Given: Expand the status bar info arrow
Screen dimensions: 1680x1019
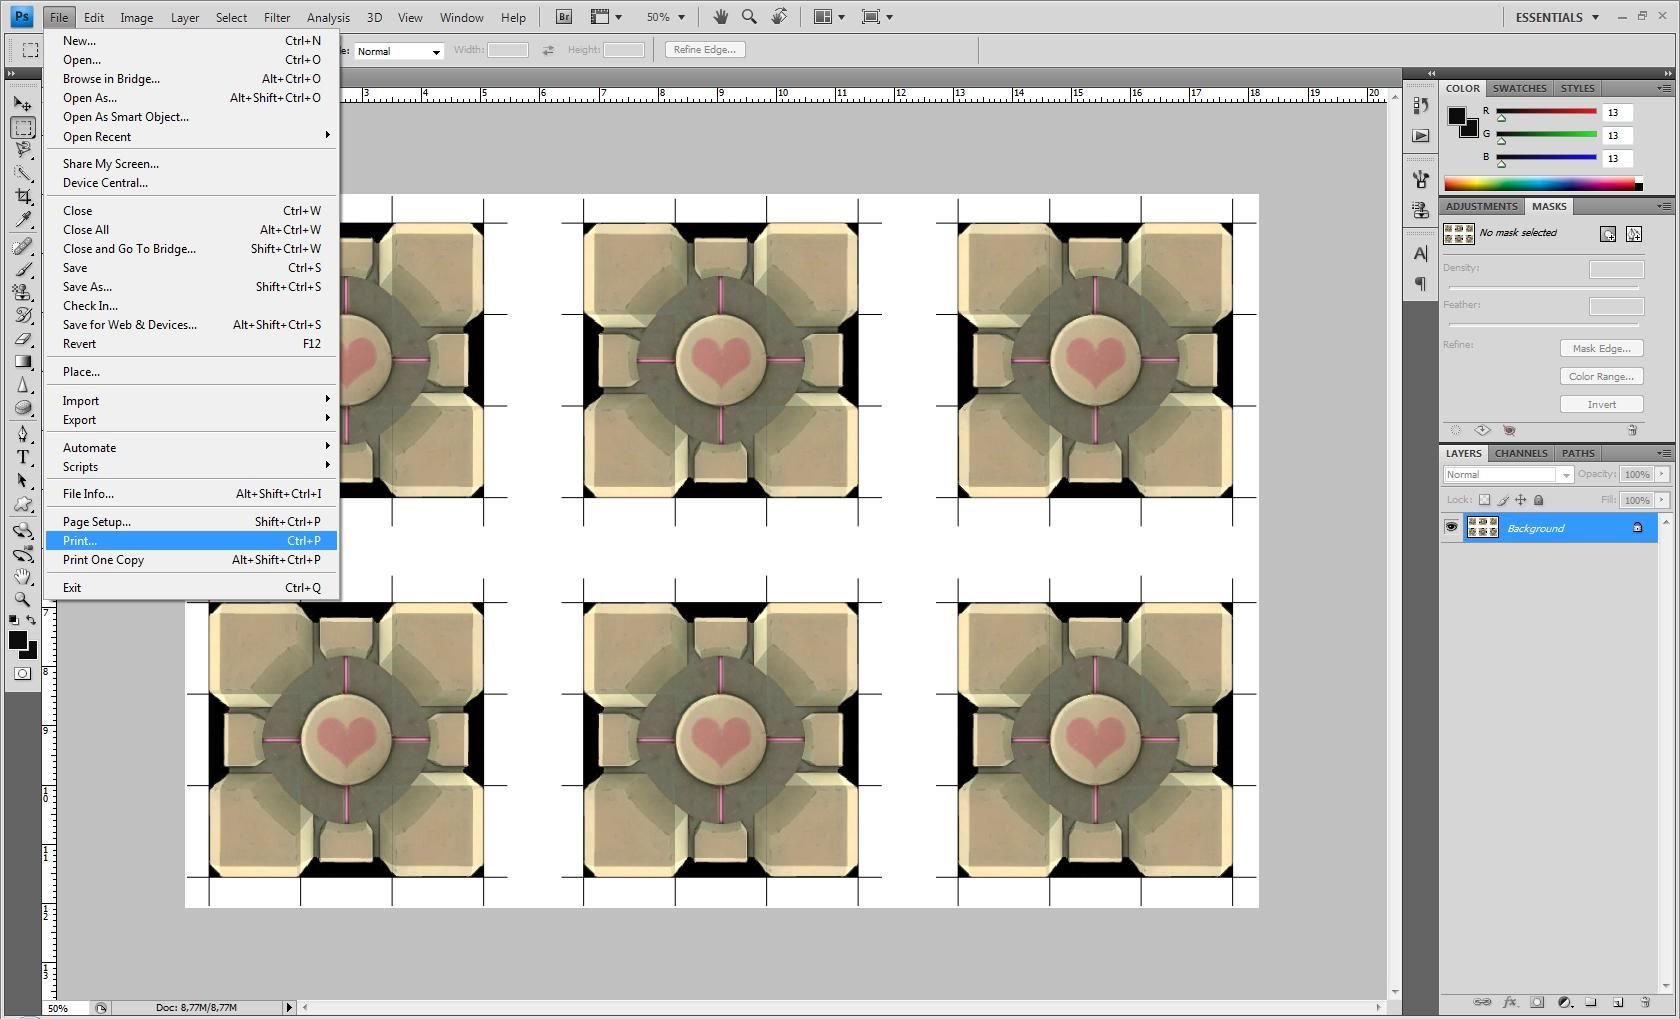Looking at the screenshot, I should pyautogui.click(x=289, y=1007).
